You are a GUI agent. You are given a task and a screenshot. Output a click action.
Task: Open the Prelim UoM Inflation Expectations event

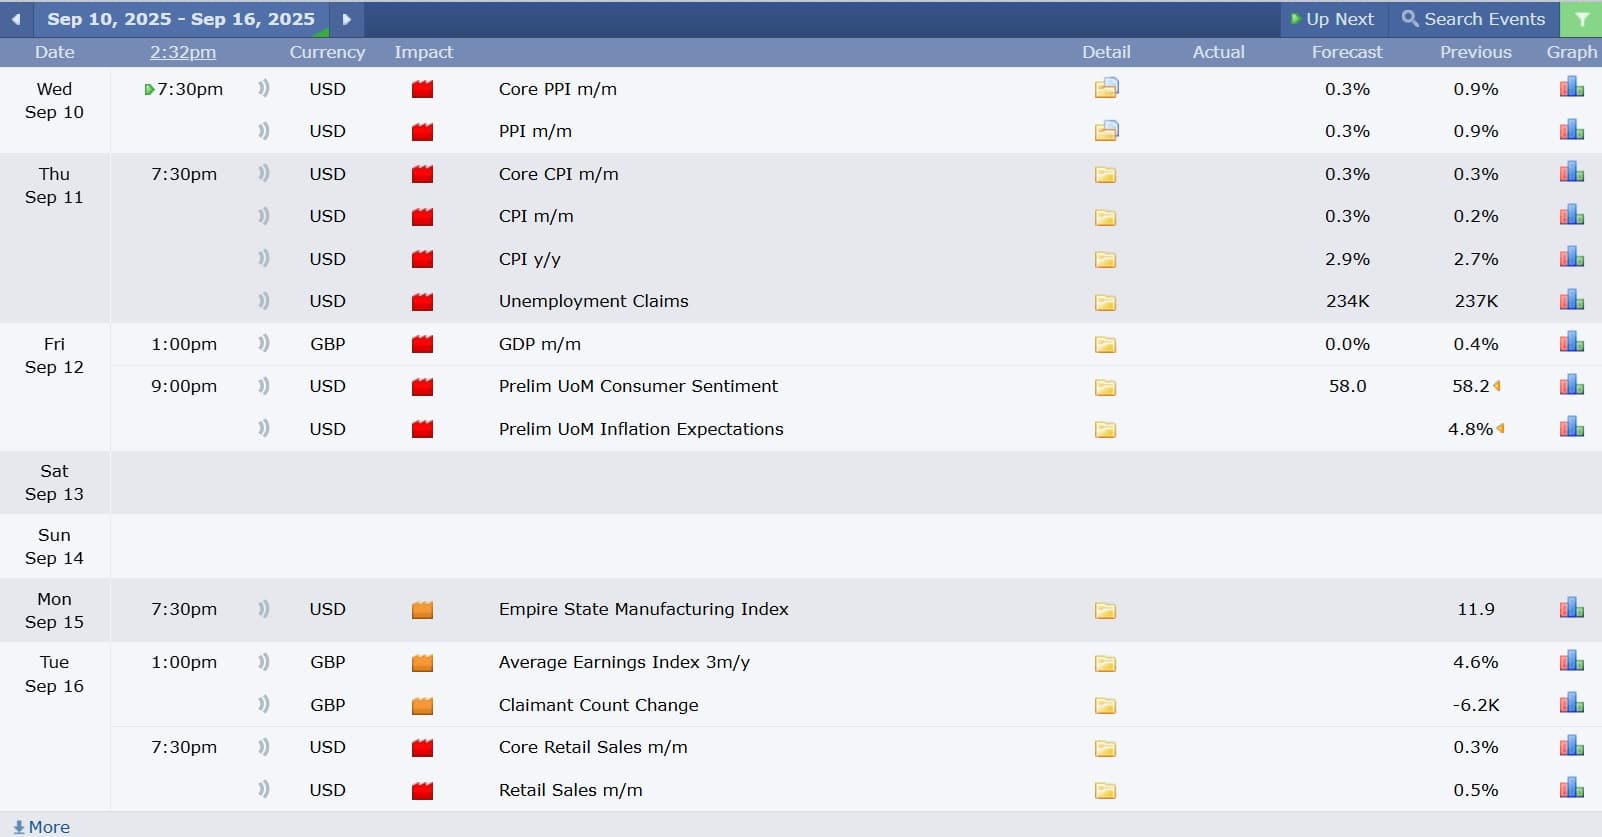pos(641,429)
